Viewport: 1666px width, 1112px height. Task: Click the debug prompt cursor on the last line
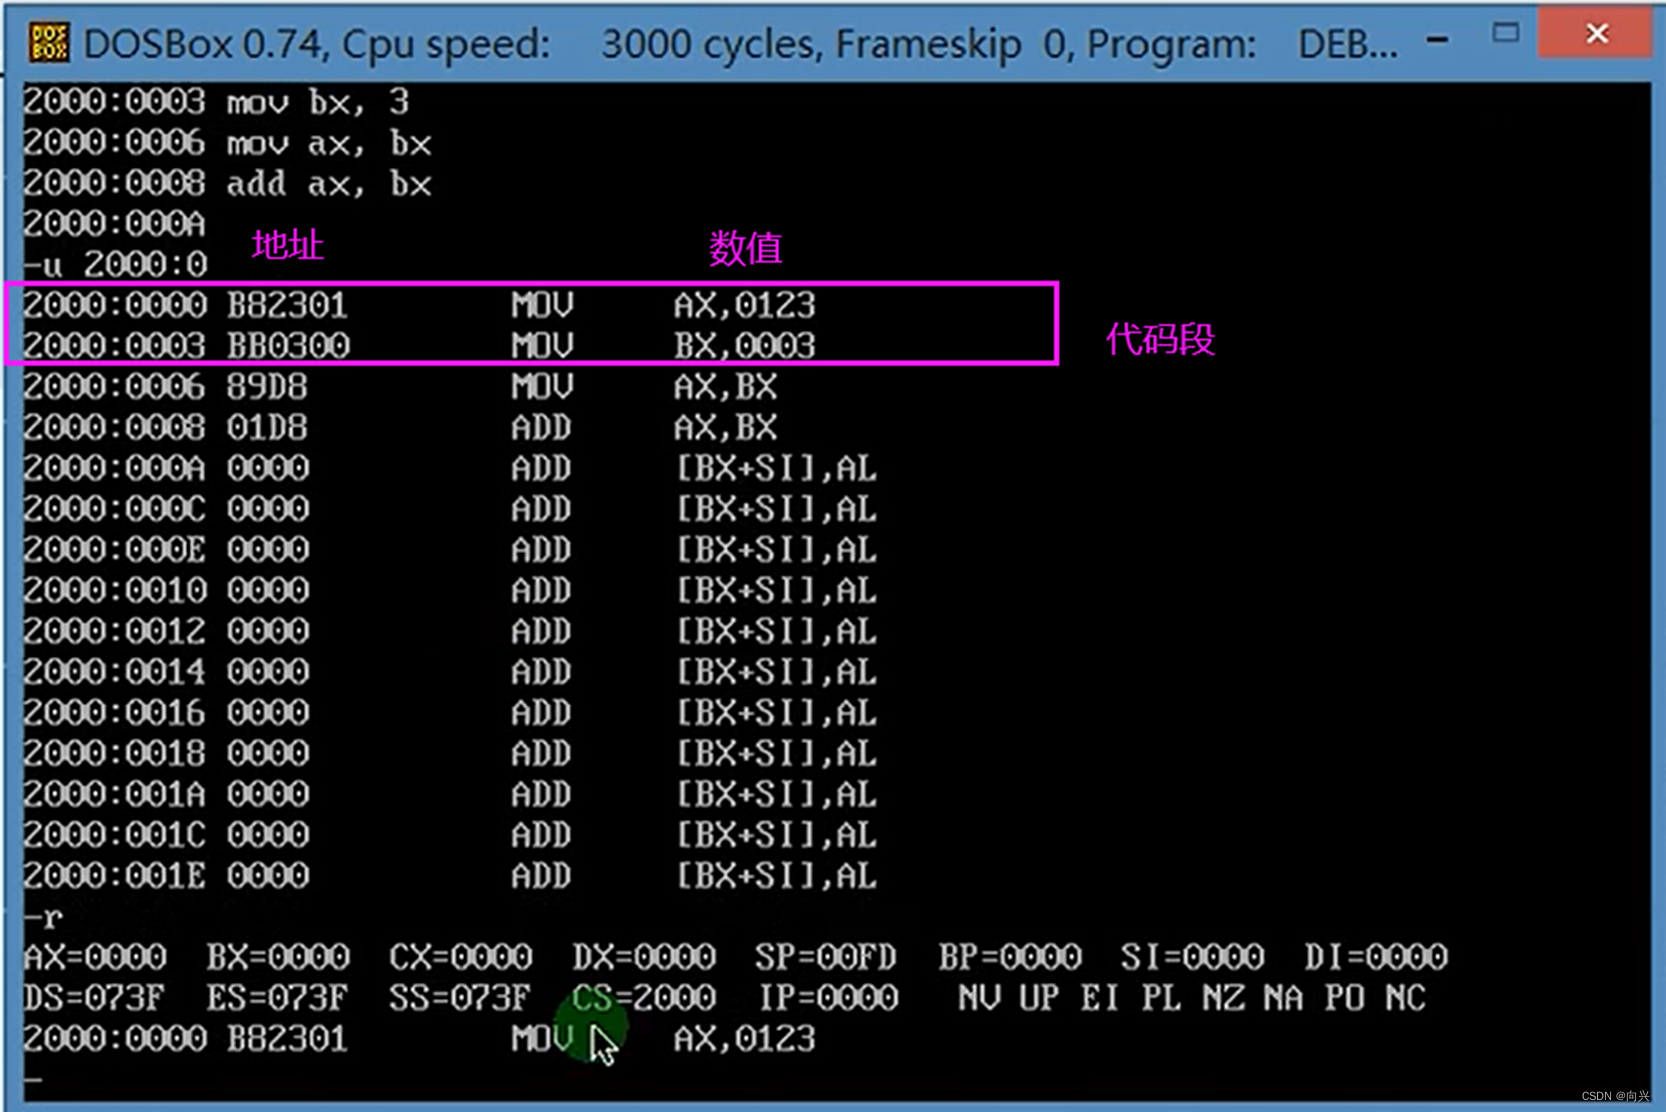pos(33,1081)
